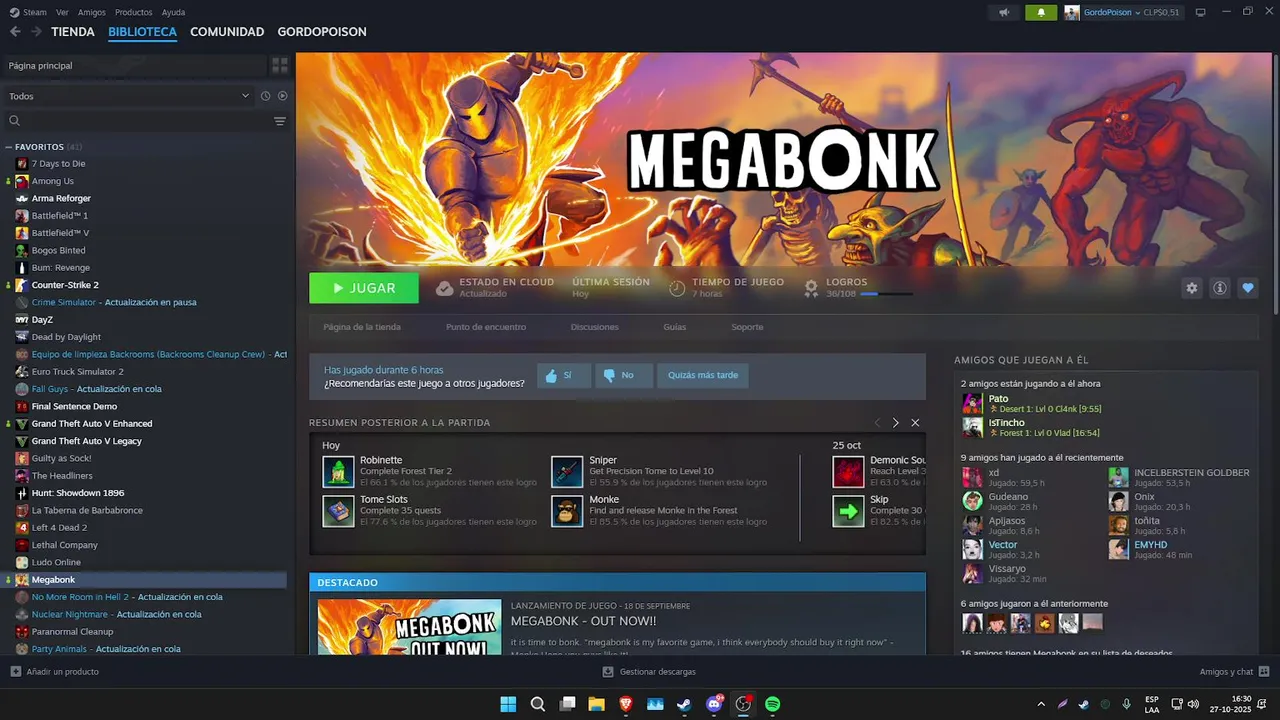Open GORDOPOISON profile tab
This screenshot has height=720, width=1280.
(x=322, y=32)
